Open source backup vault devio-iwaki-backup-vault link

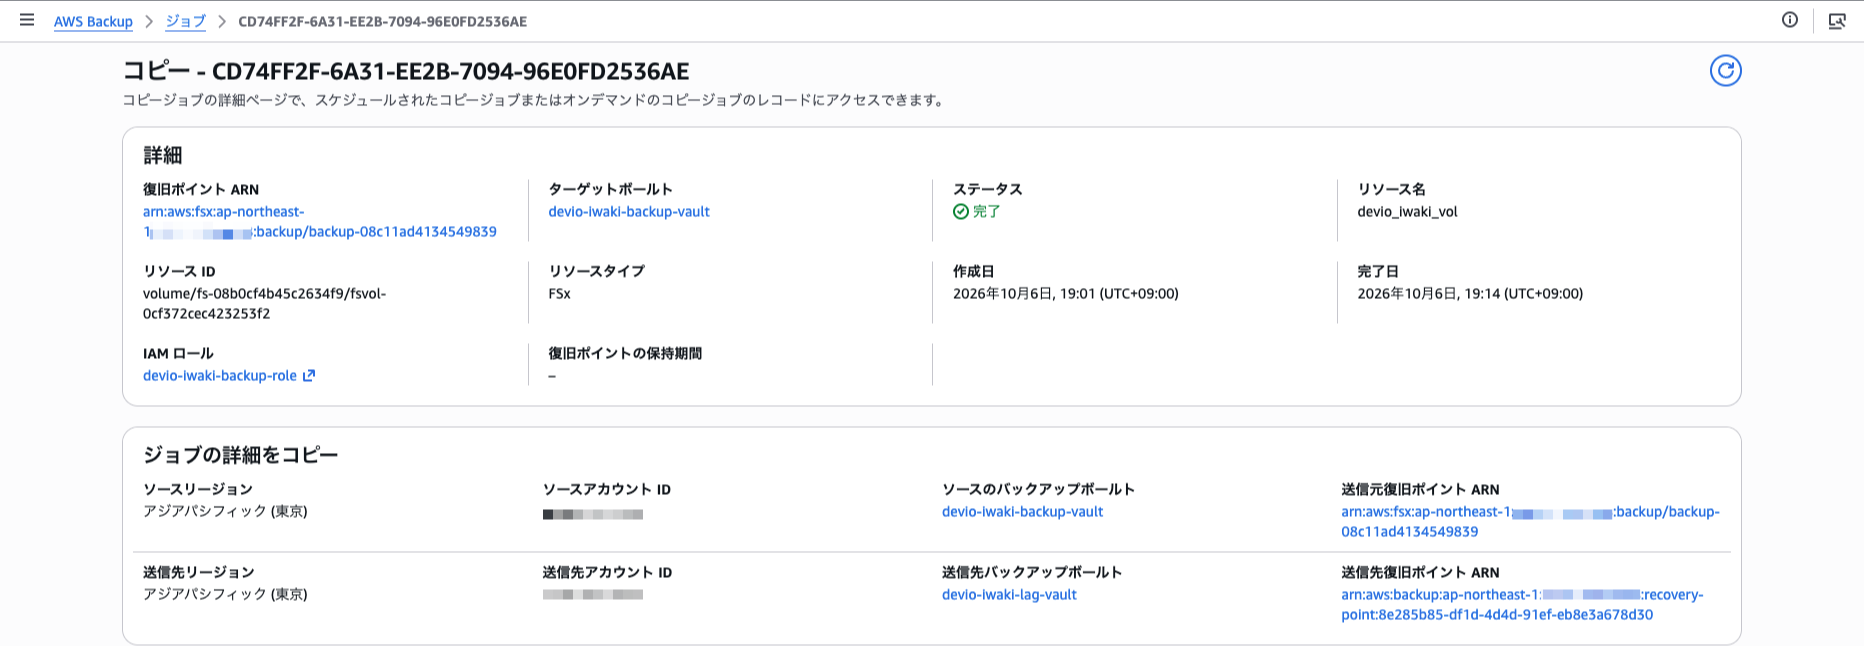click(1022, 512)
